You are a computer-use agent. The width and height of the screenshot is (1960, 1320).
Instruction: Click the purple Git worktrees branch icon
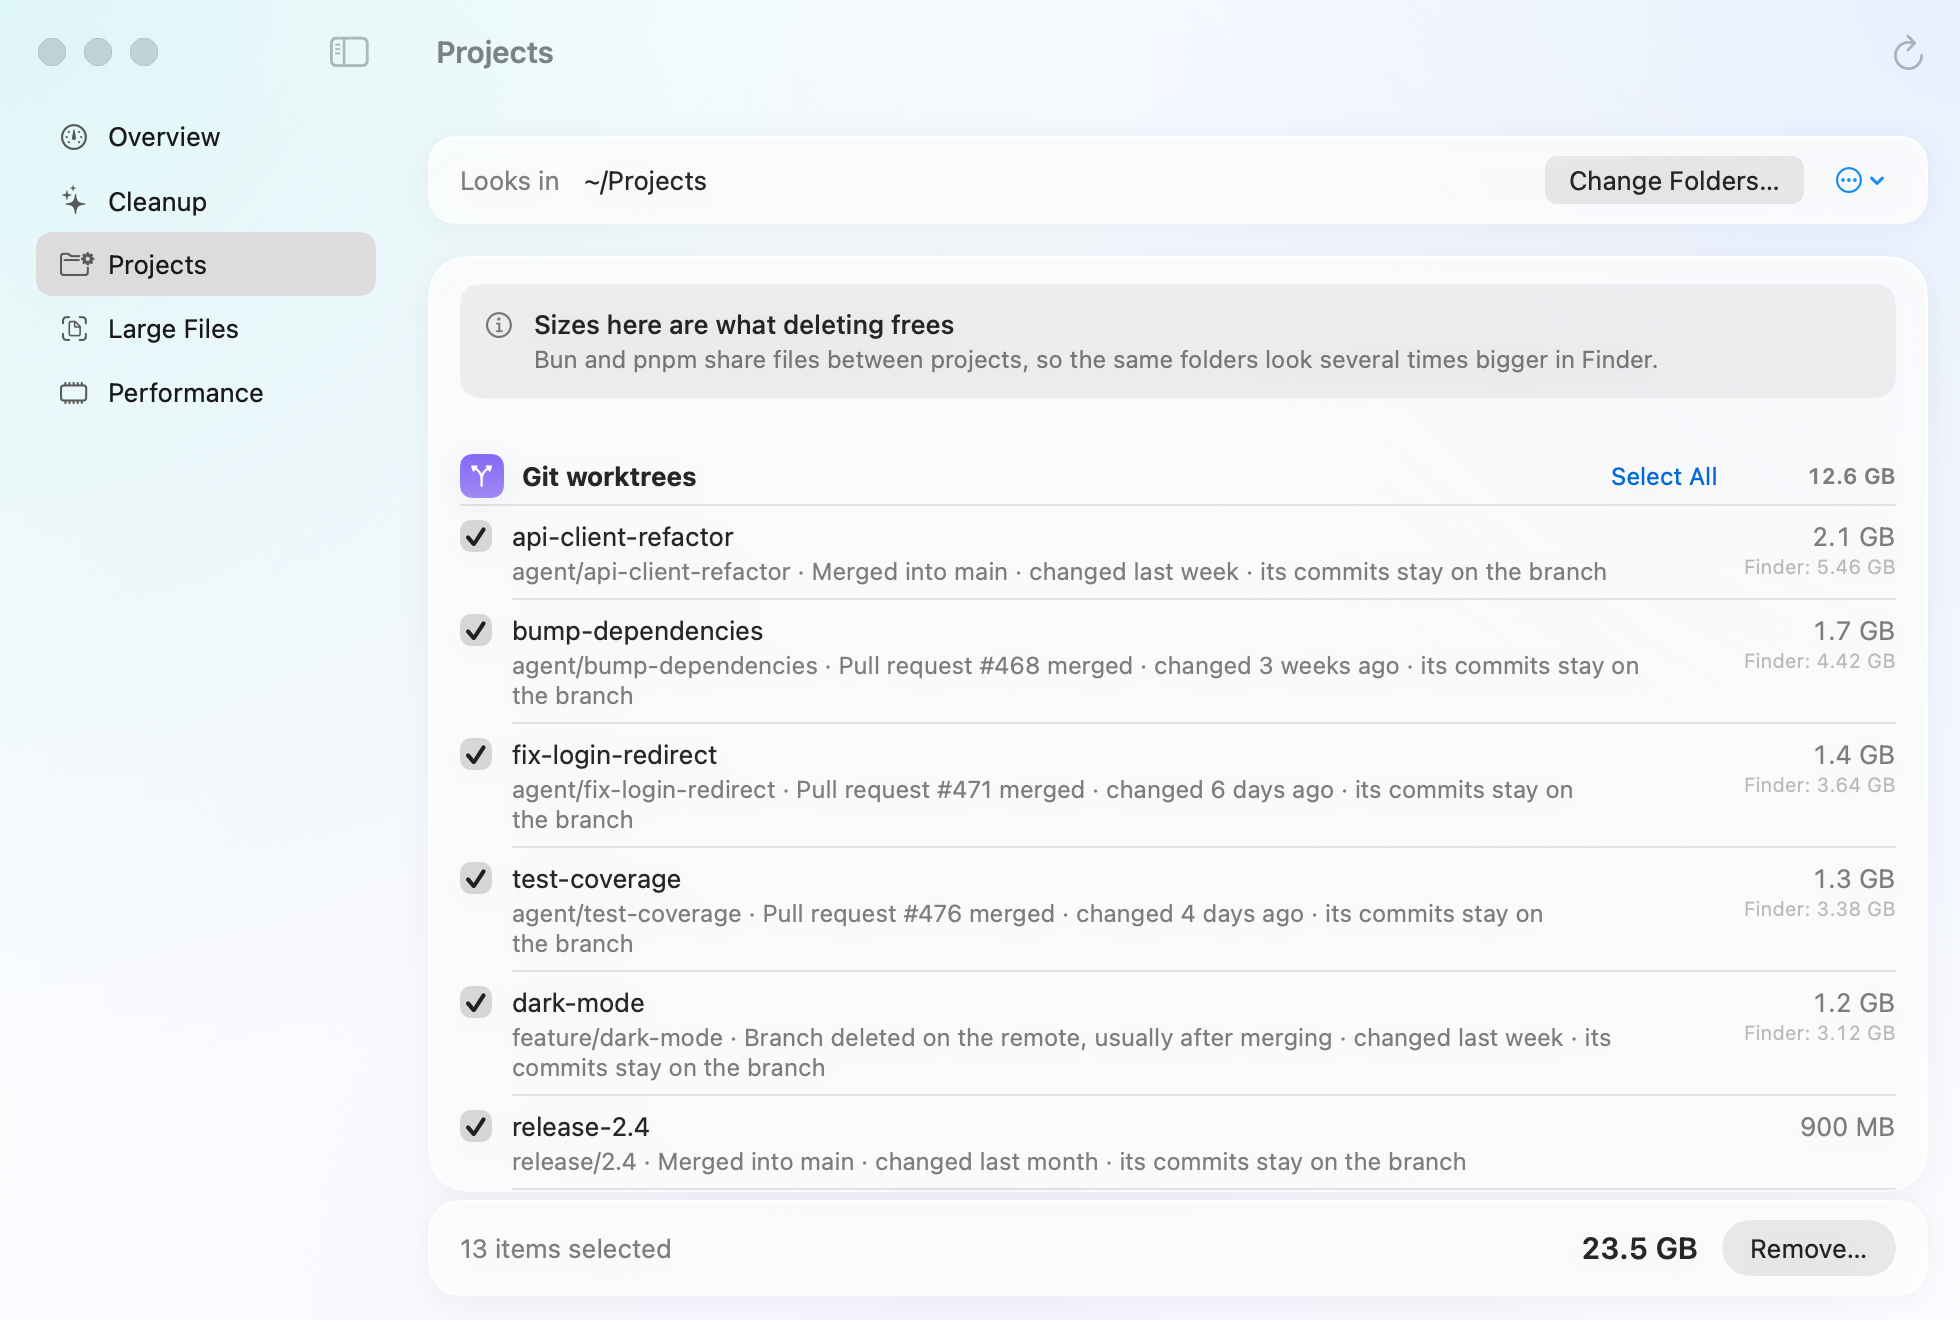[482, 476]
